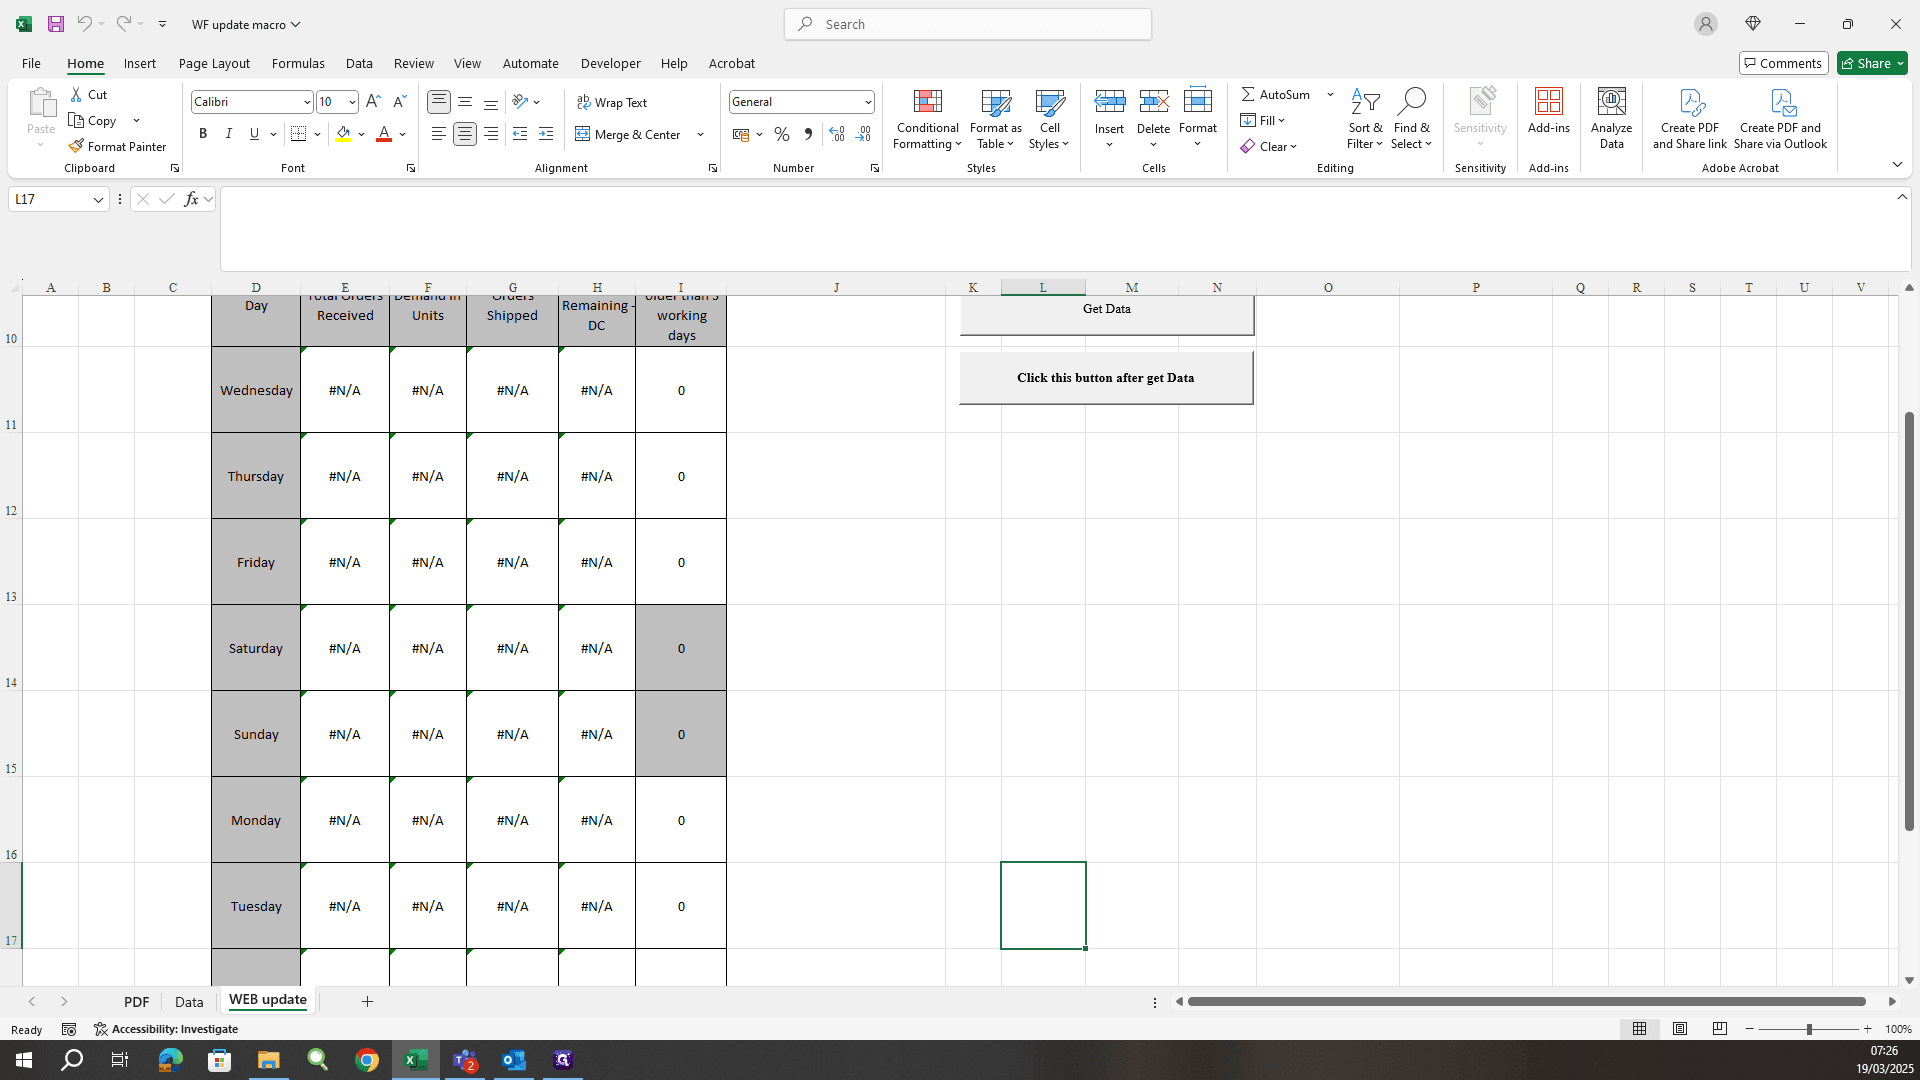Click Accessibility: Investigate in status bar
The image size is (1920, 1080).
(166, 1029)
